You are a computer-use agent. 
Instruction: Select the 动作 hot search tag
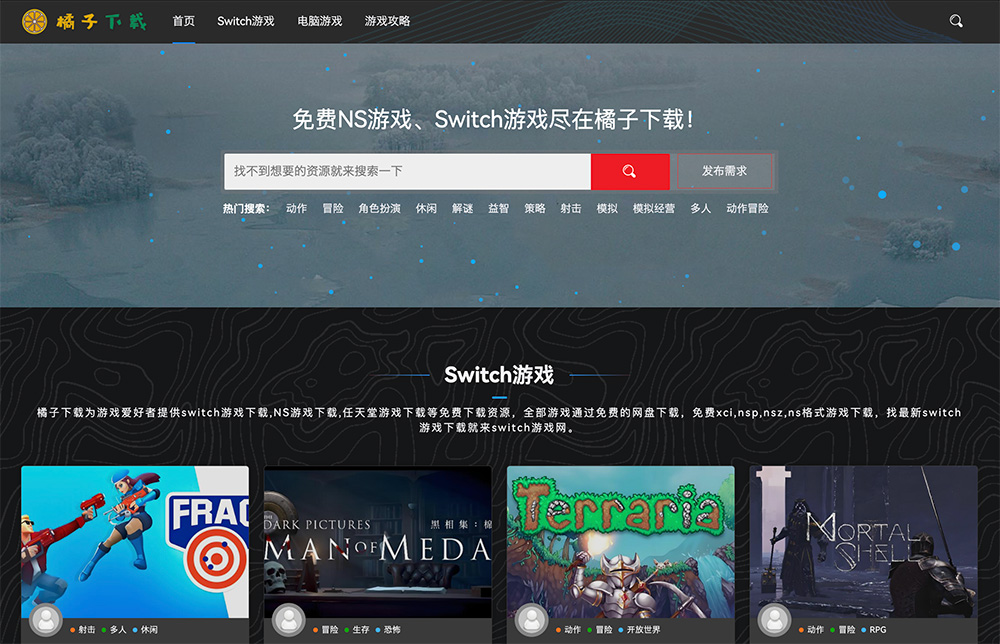click(297, 209)
